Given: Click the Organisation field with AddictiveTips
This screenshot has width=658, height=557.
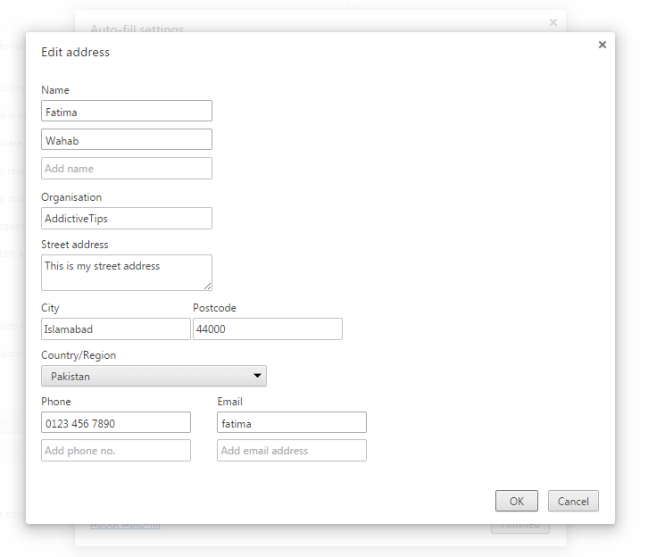Looking at the screenshot, I should pyautogui.click(x=127, y=218).
